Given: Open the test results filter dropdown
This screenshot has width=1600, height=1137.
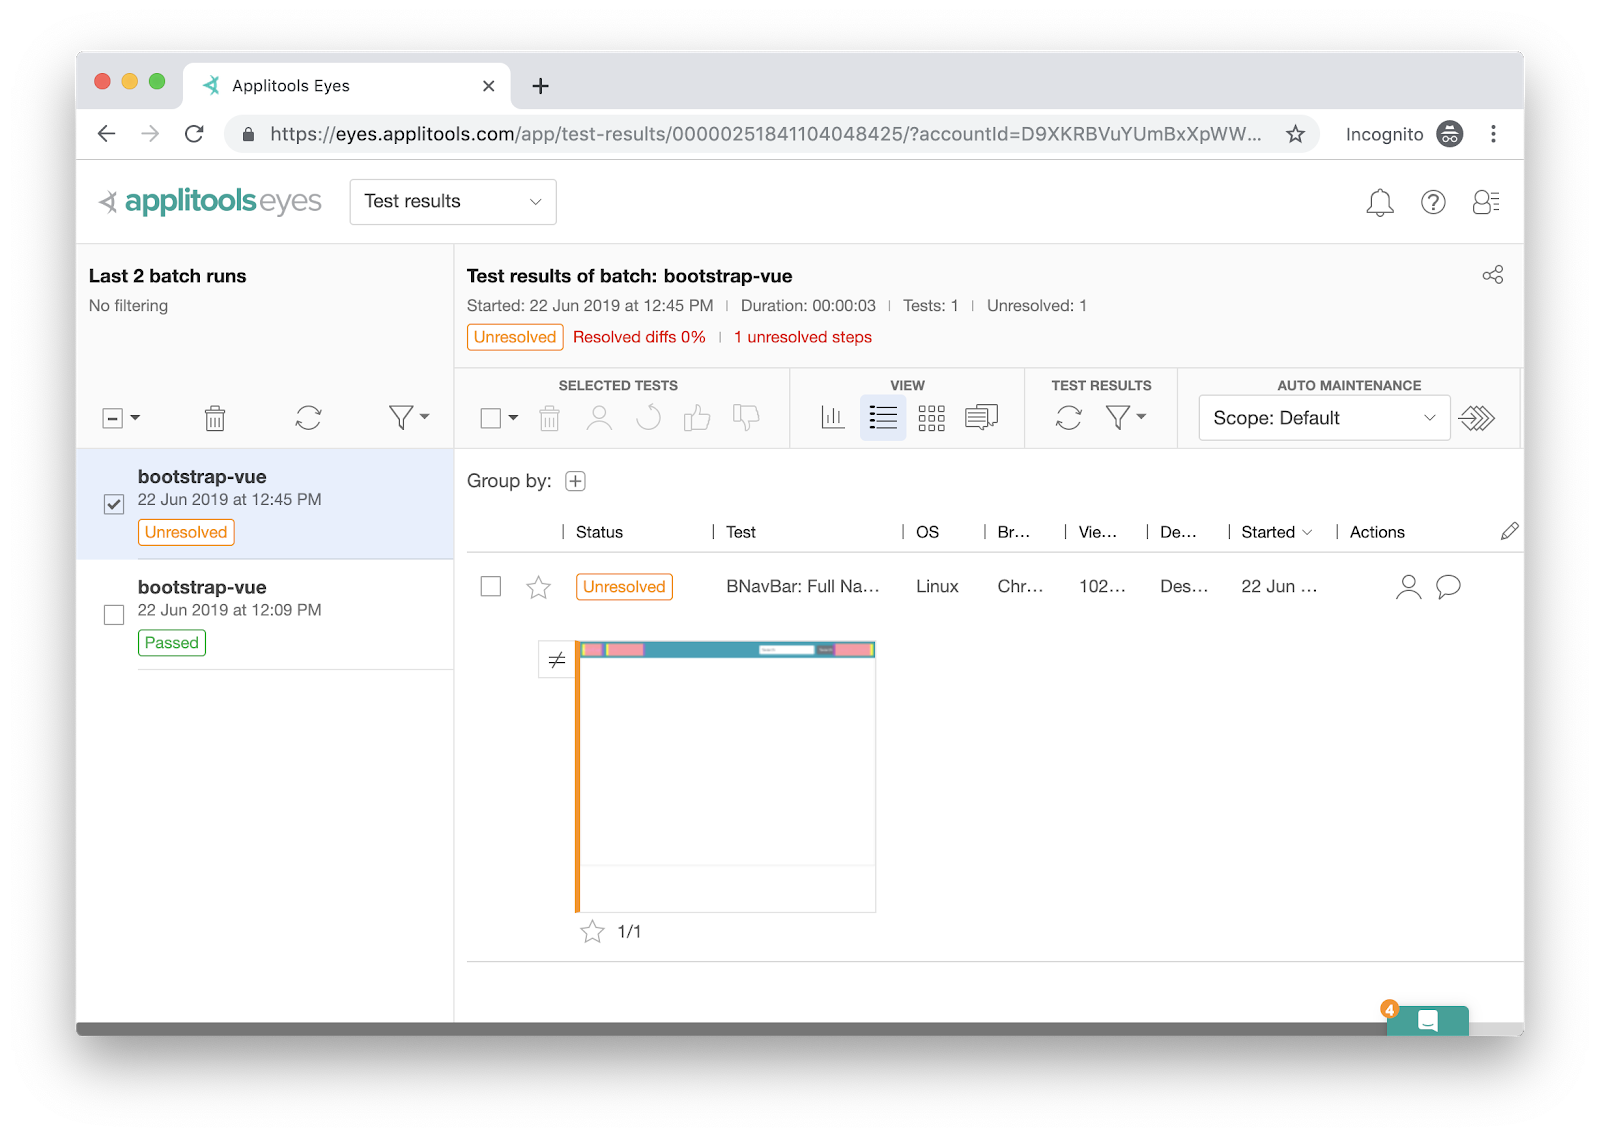Looking at the screenshot, I should tap(1125, 418).
